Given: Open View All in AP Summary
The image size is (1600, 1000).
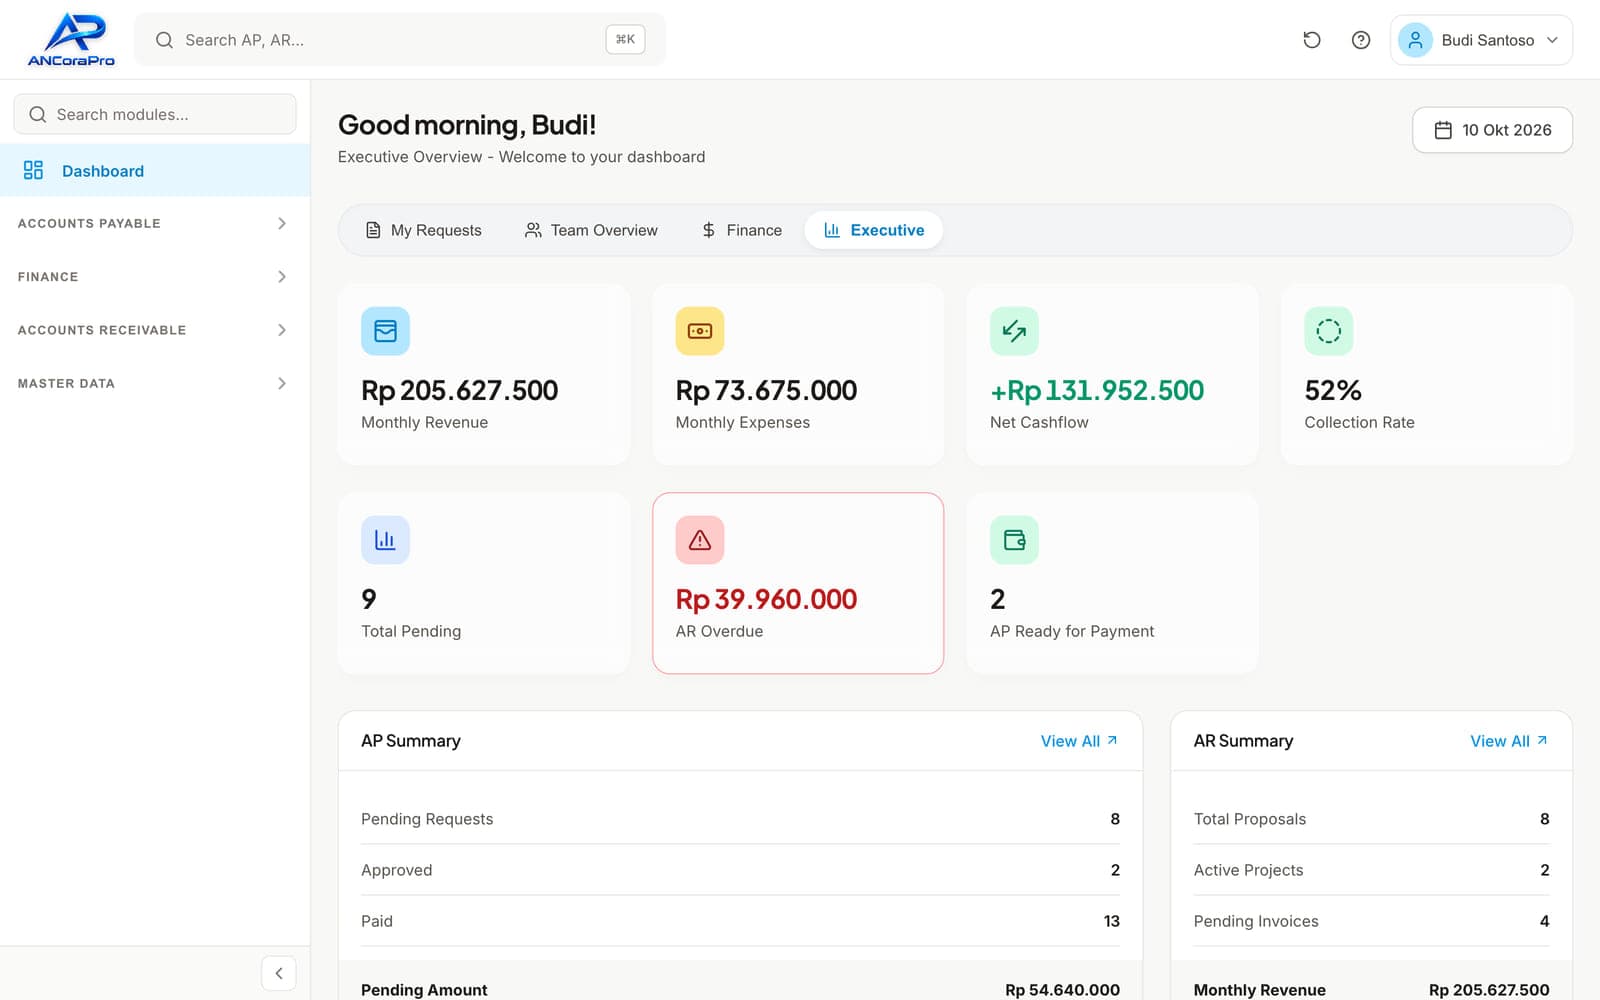Looking at the screenshot, I should pos(1079,741).
